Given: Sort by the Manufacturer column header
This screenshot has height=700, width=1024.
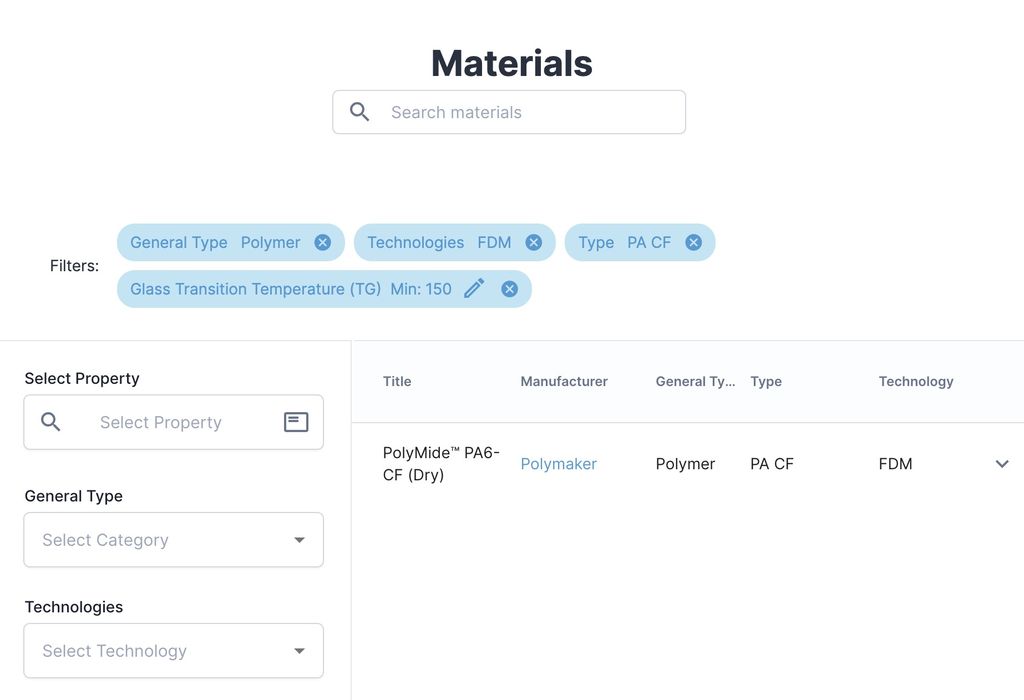Looking at the screenshot, I should 564,381.
